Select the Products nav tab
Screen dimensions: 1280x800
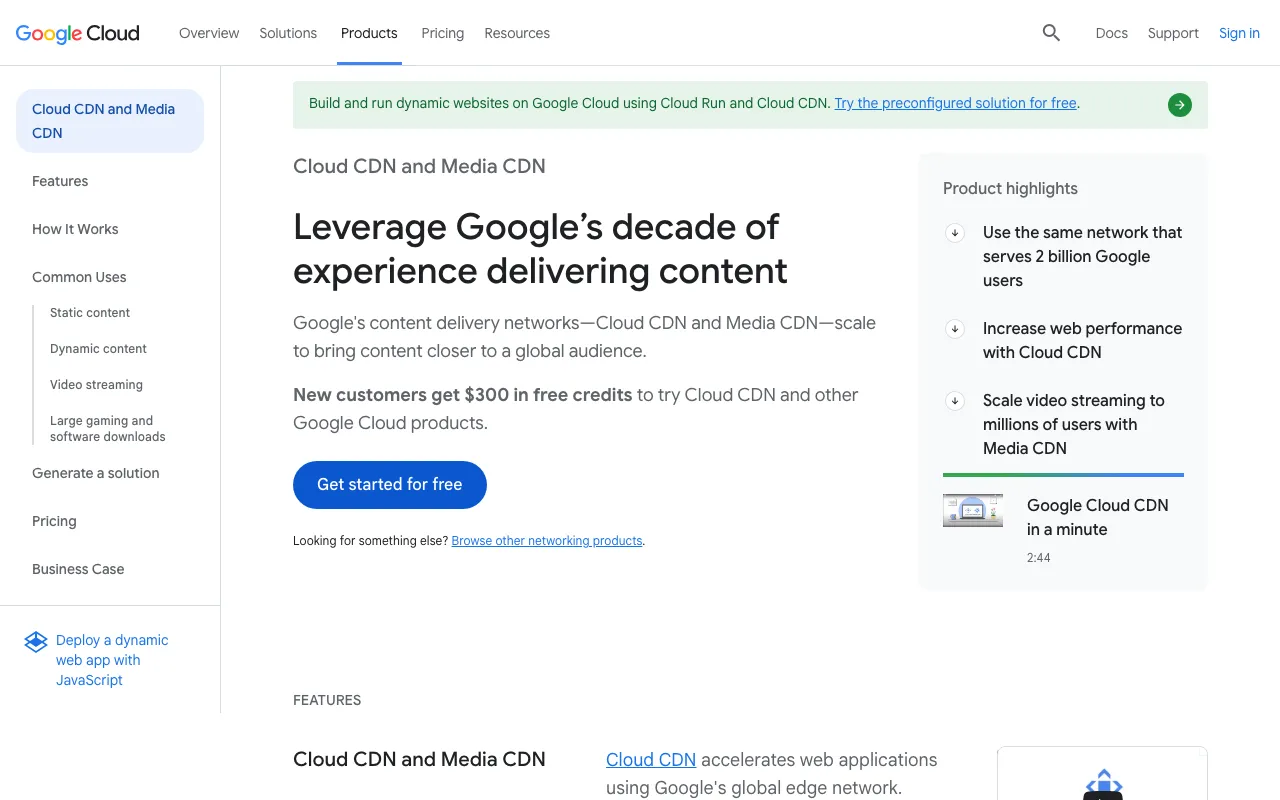369,33
